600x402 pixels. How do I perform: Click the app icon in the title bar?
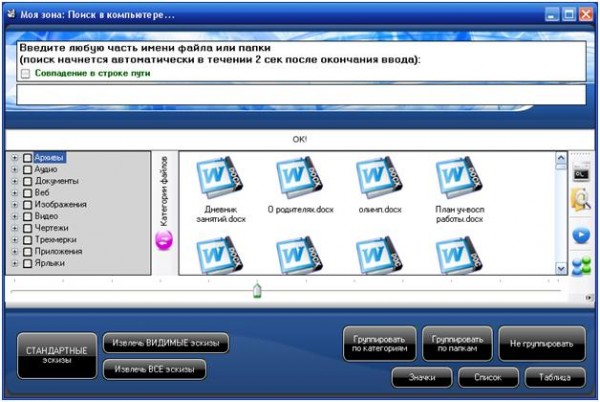coord(11,14)
